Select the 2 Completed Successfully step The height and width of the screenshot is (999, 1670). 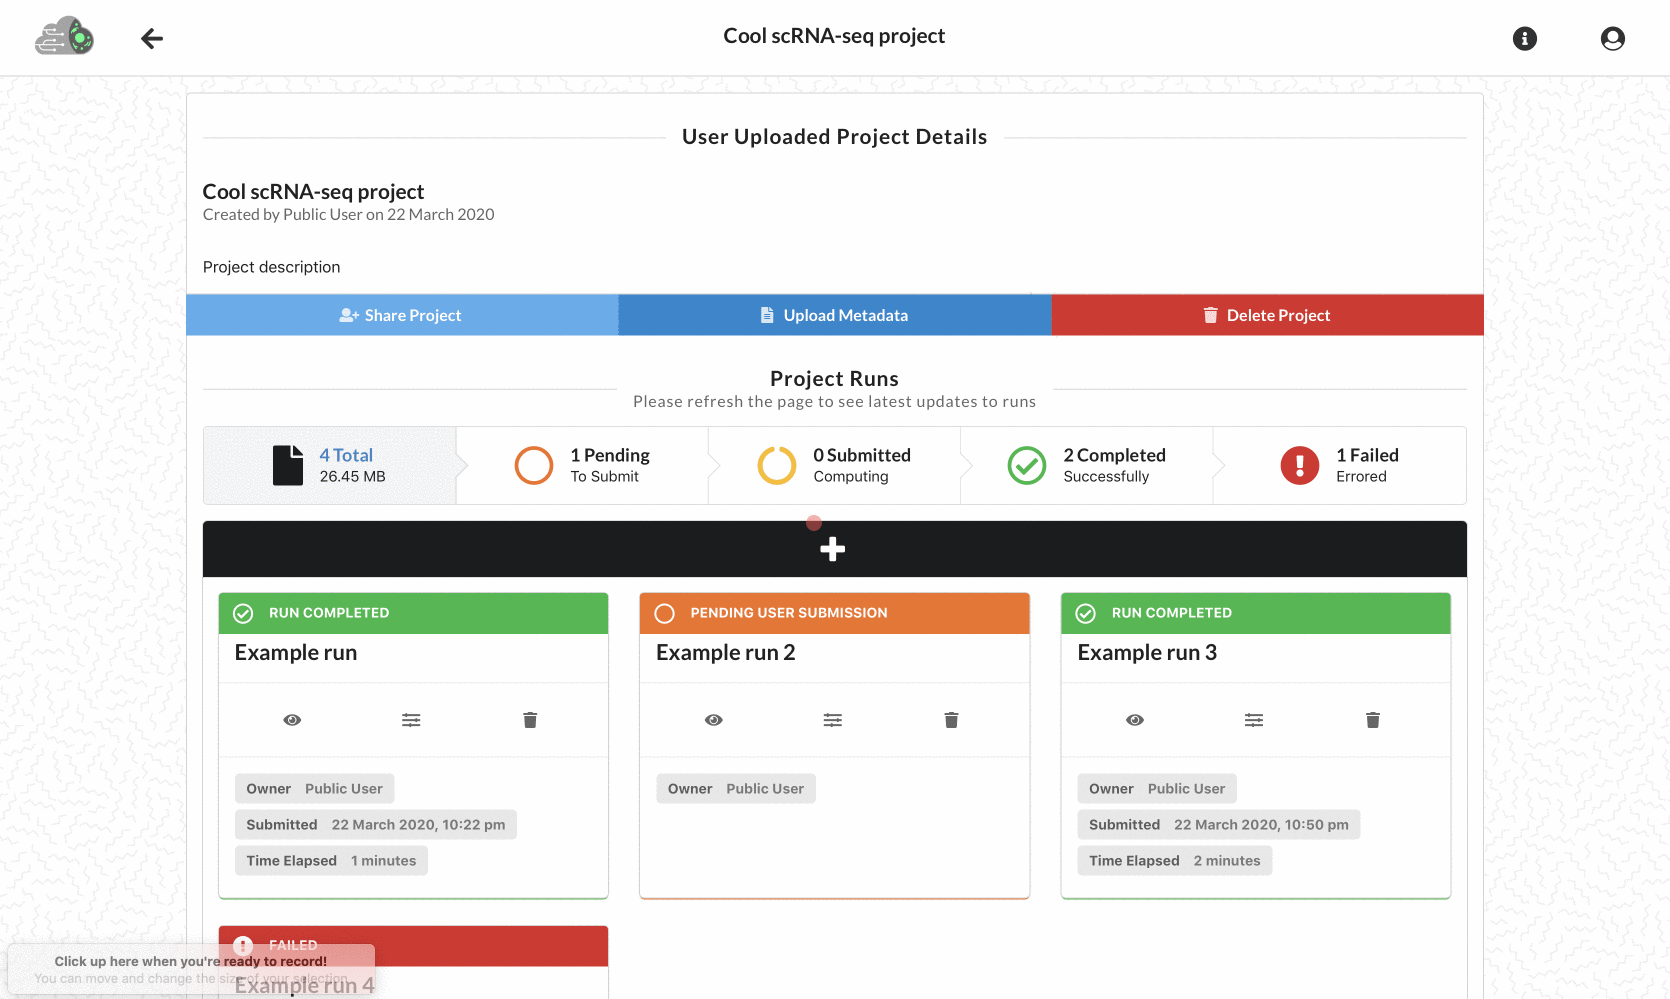tap(1086, 465)
